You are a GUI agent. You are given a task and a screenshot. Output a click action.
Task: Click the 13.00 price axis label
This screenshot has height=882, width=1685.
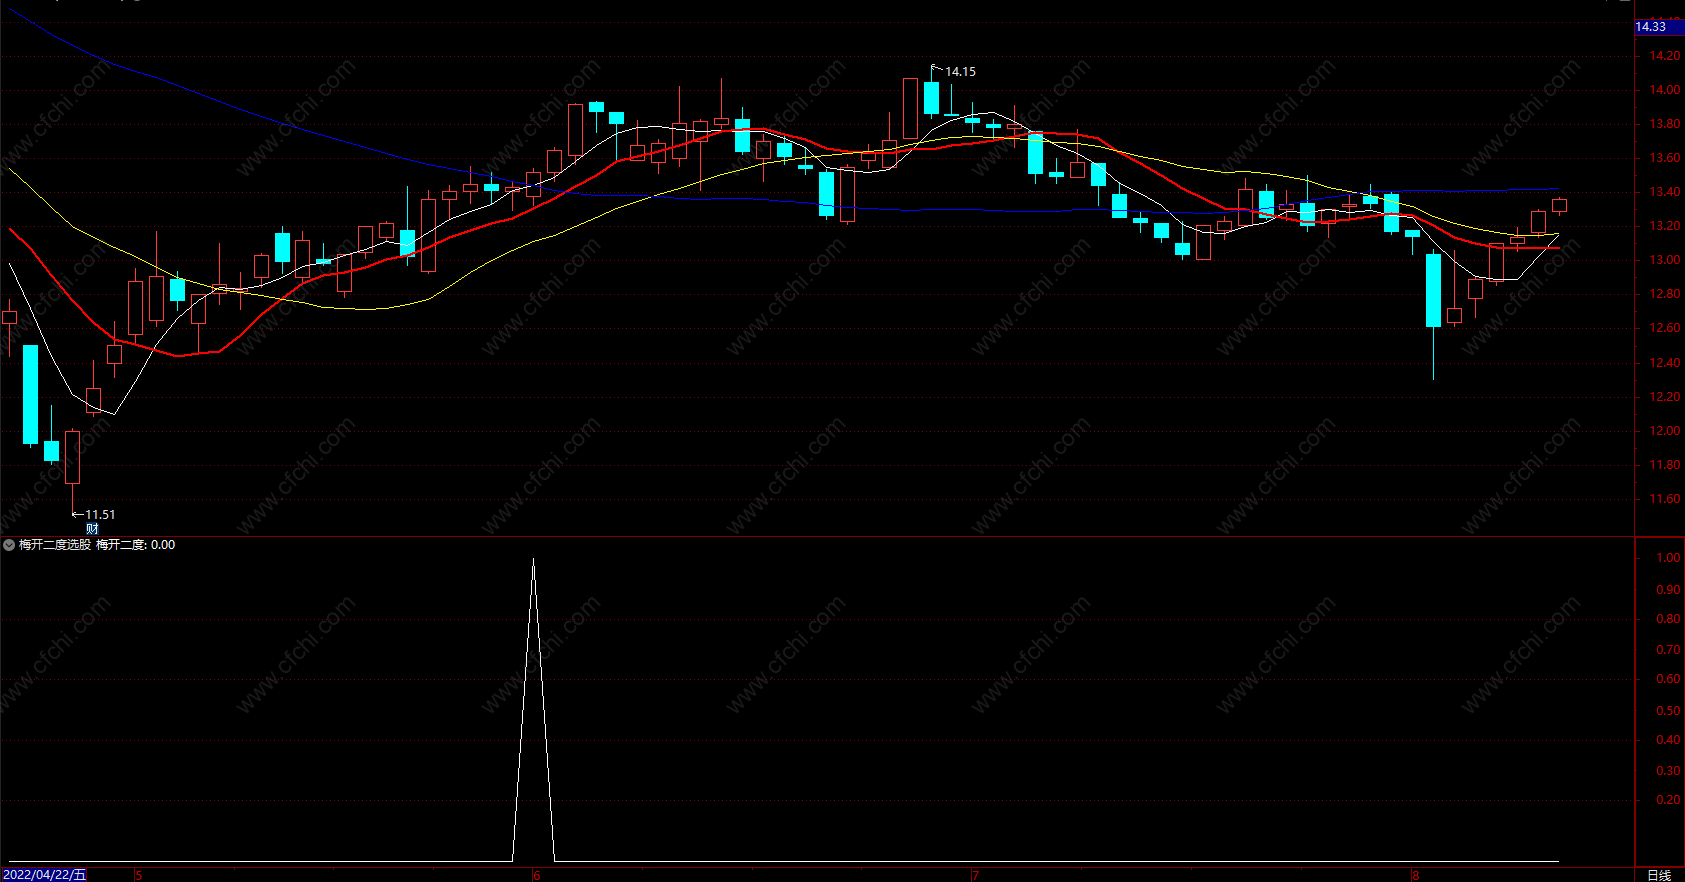pos(1665,260)
